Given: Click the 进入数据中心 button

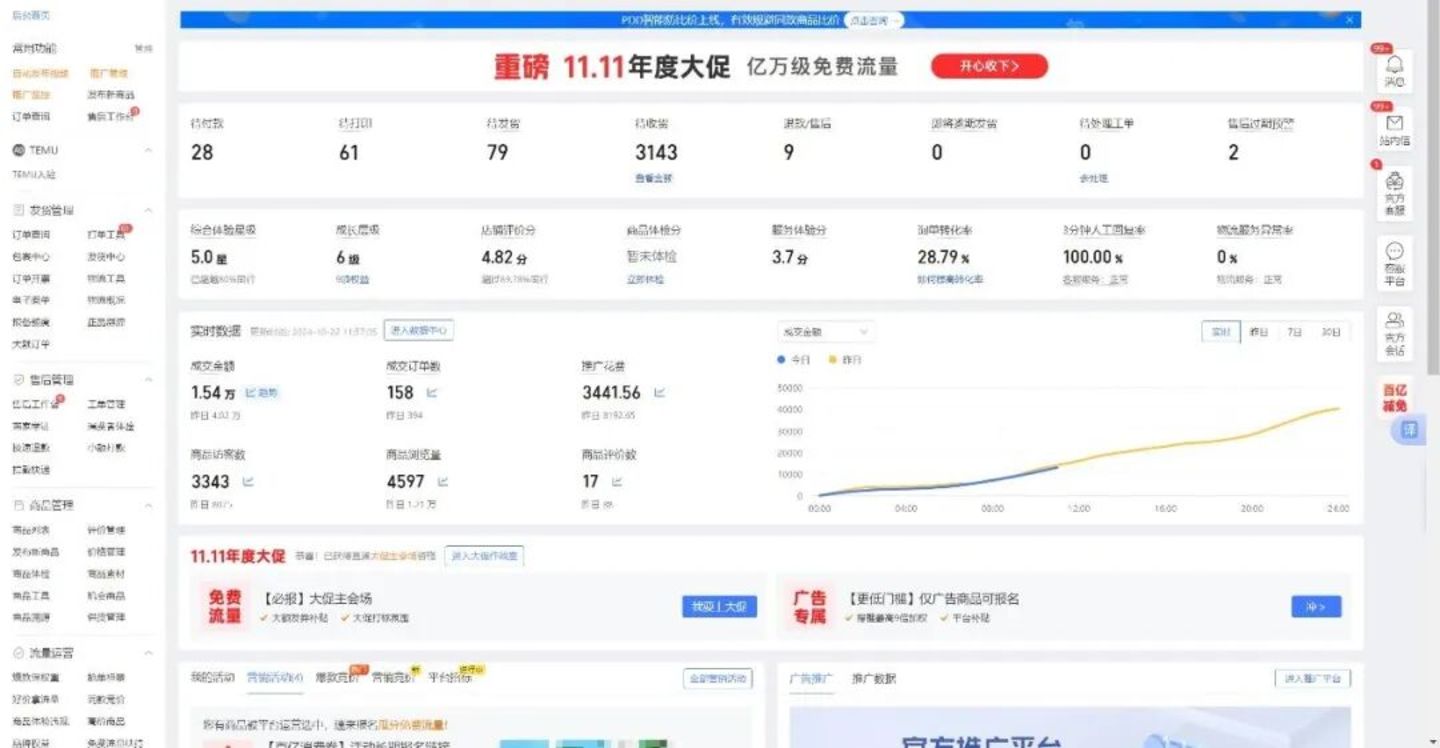Looking at the screenshot, I should [x=419, y=330].
